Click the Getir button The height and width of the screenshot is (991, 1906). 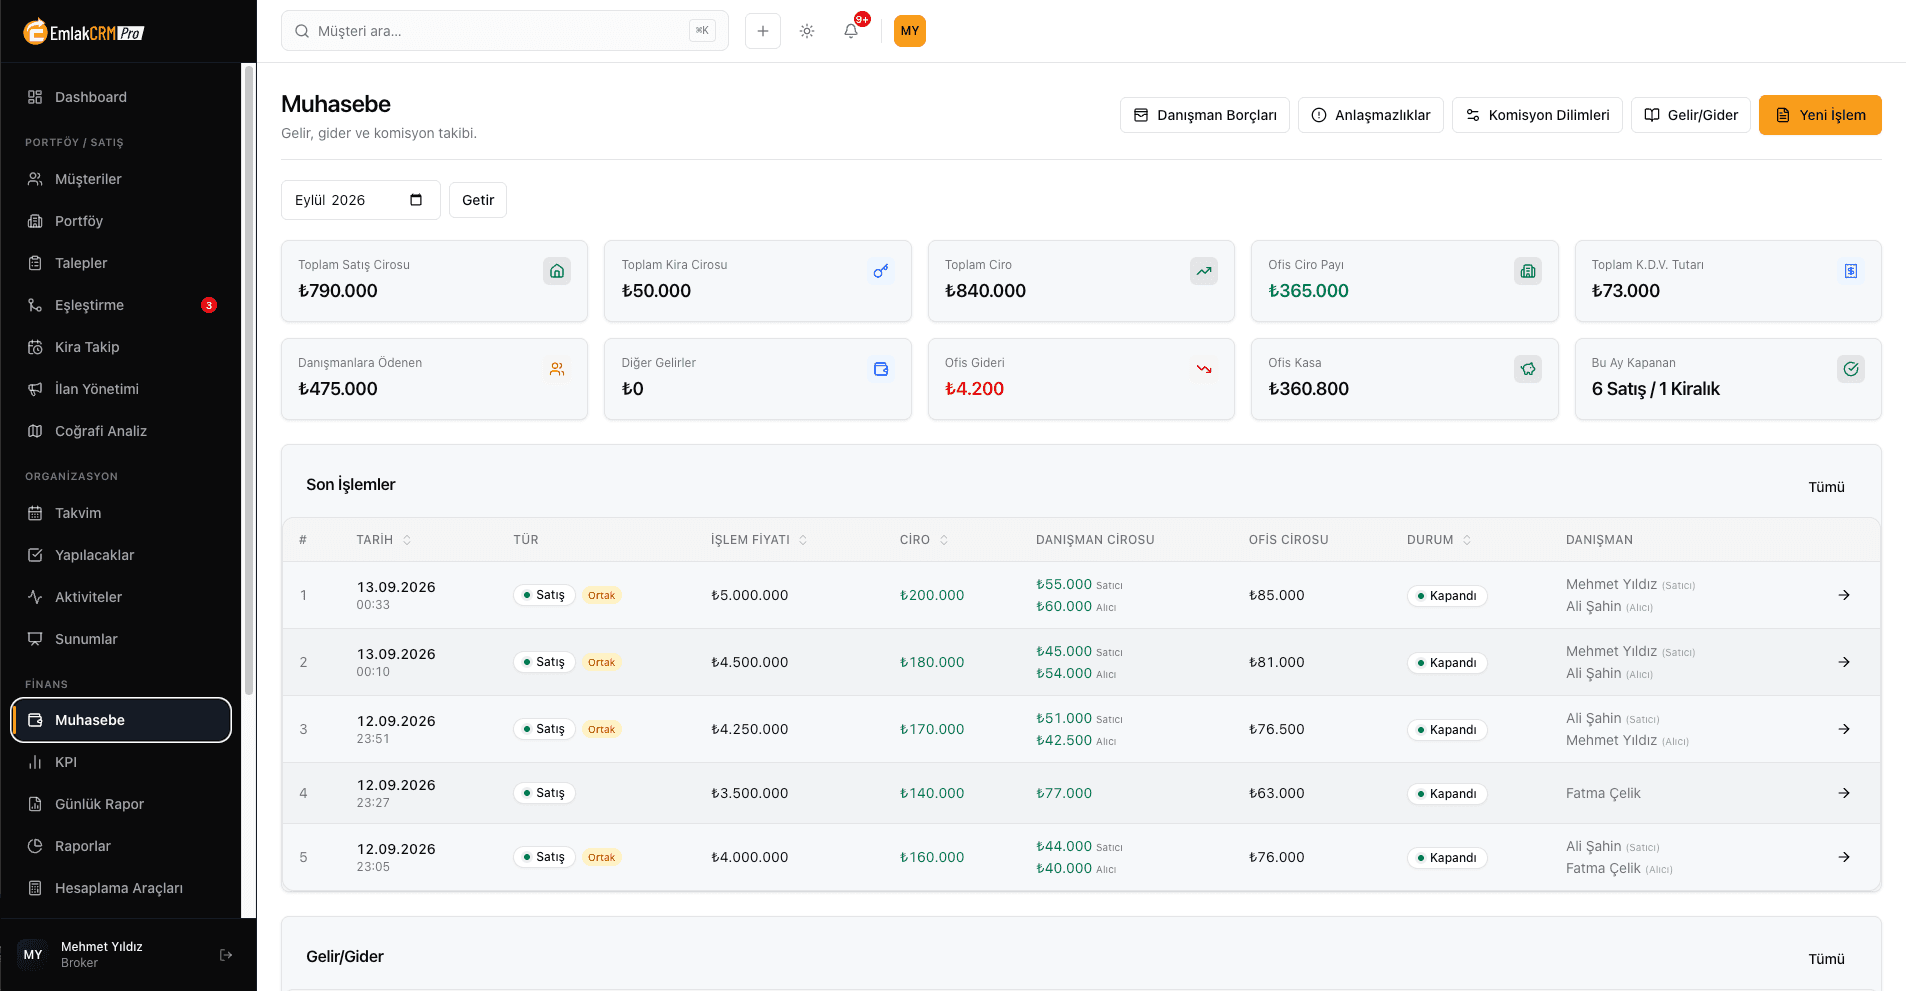(x=478, y=200)
